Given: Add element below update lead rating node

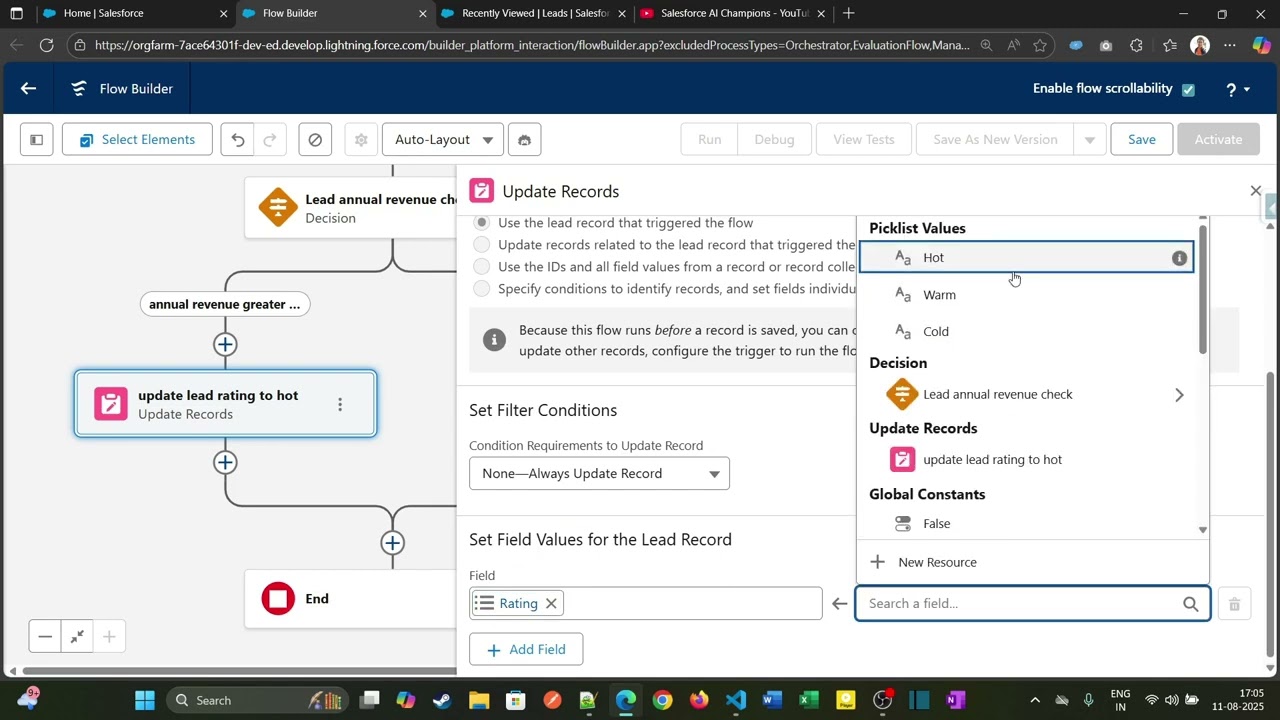Looking at the screenshot, I should 225,463.
